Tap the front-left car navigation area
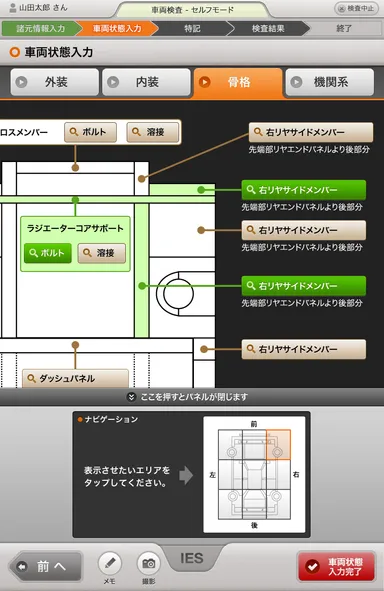 (x=230, y=444)
